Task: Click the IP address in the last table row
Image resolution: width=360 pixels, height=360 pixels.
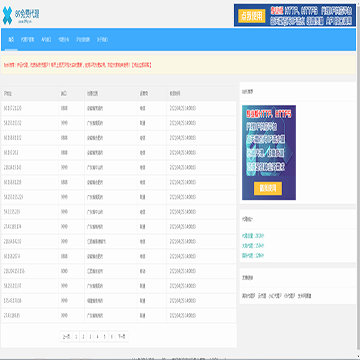Action: click(12, 315)
